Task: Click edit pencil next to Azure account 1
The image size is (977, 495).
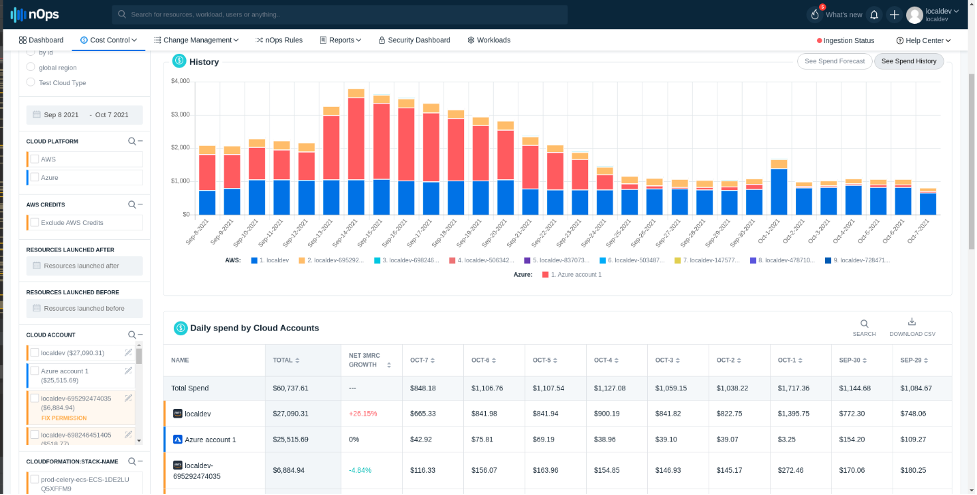Action: click(128, 371)
